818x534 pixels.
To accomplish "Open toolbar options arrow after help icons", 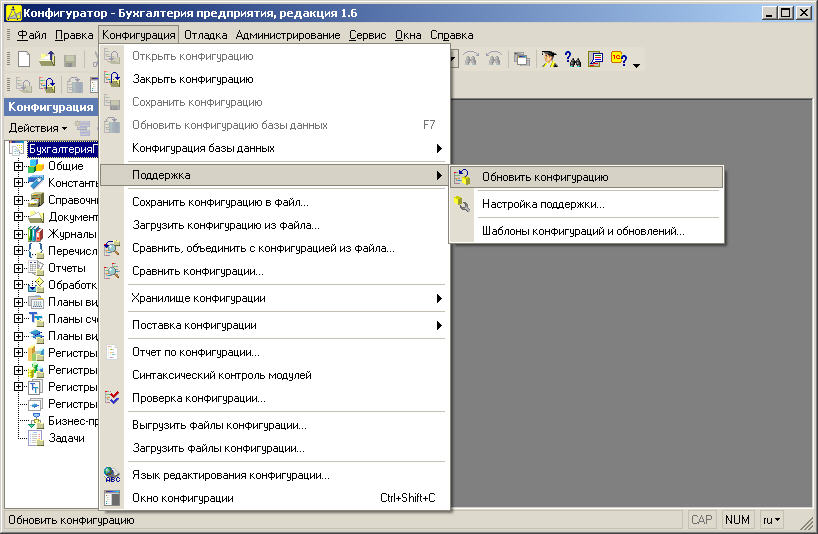I will tap(636, 65).
